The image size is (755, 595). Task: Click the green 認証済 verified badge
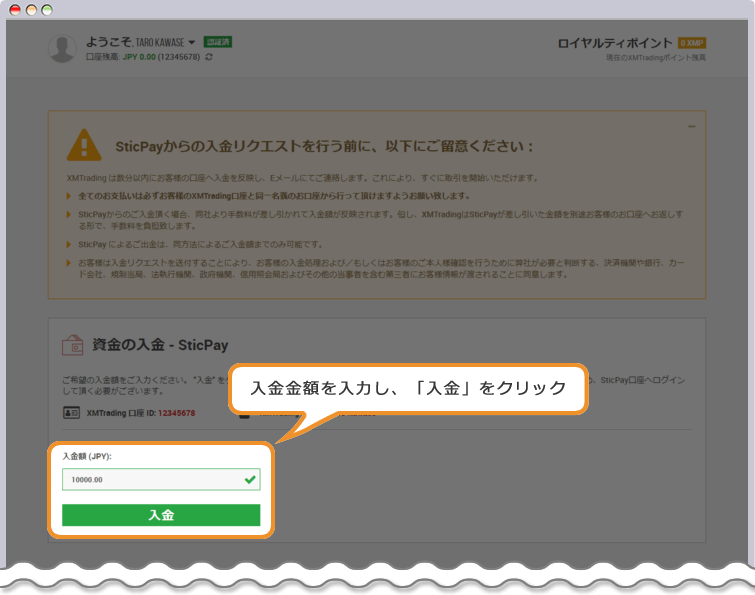(218, 42)
